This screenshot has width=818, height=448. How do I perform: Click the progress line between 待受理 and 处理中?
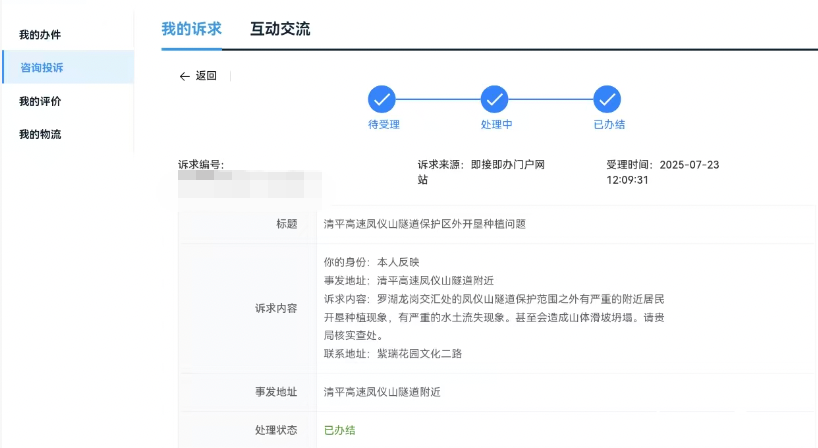tap(439, 99)
